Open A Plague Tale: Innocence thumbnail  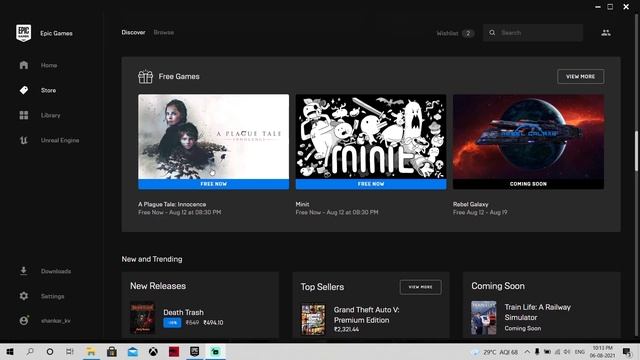pos(213,137)
